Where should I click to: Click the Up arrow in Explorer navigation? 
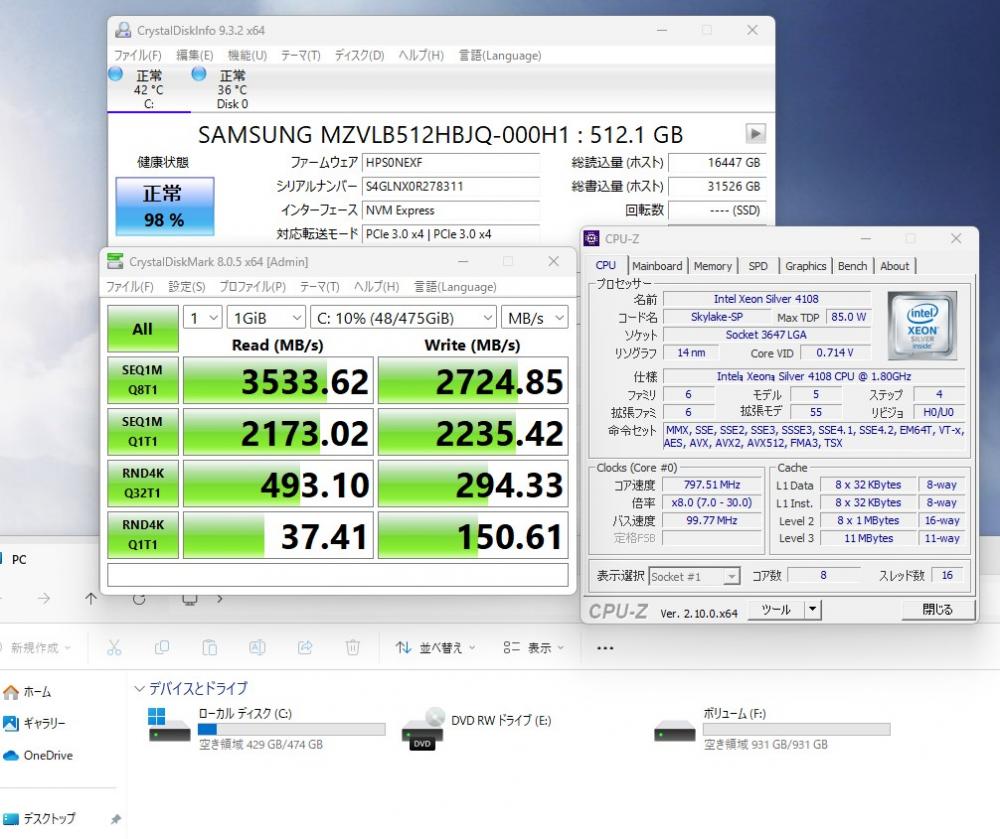point(91,599)
